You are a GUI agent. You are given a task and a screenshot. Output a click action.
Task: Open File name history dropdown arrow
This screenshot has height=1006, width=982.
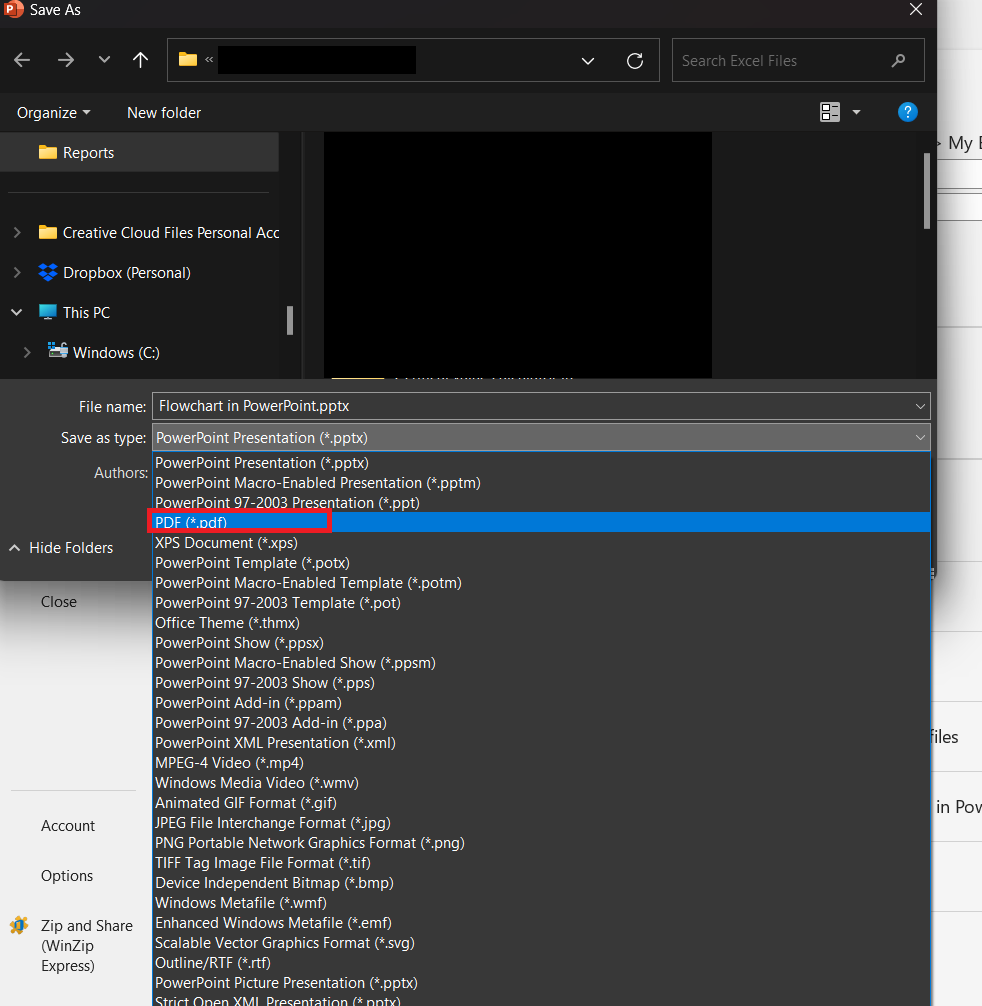point(920,406)
